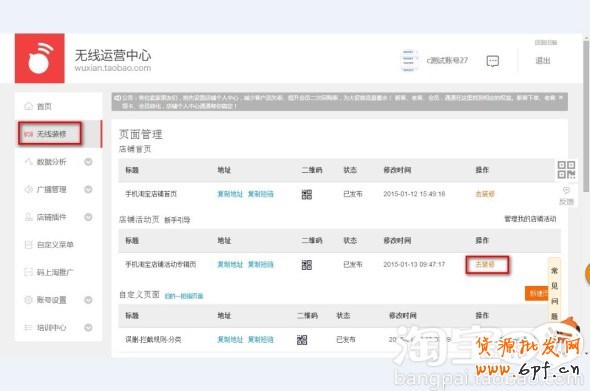Open the floating QR code widget at right
The image size is (590, 391).
(x=566, y=170)
